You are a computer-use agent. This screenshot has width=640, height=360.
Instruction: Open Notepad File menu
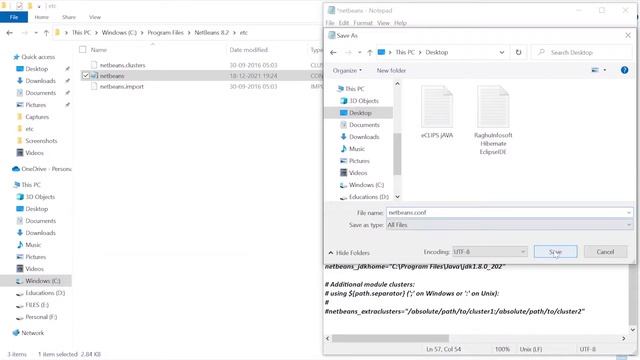click(x=330, y=23)
